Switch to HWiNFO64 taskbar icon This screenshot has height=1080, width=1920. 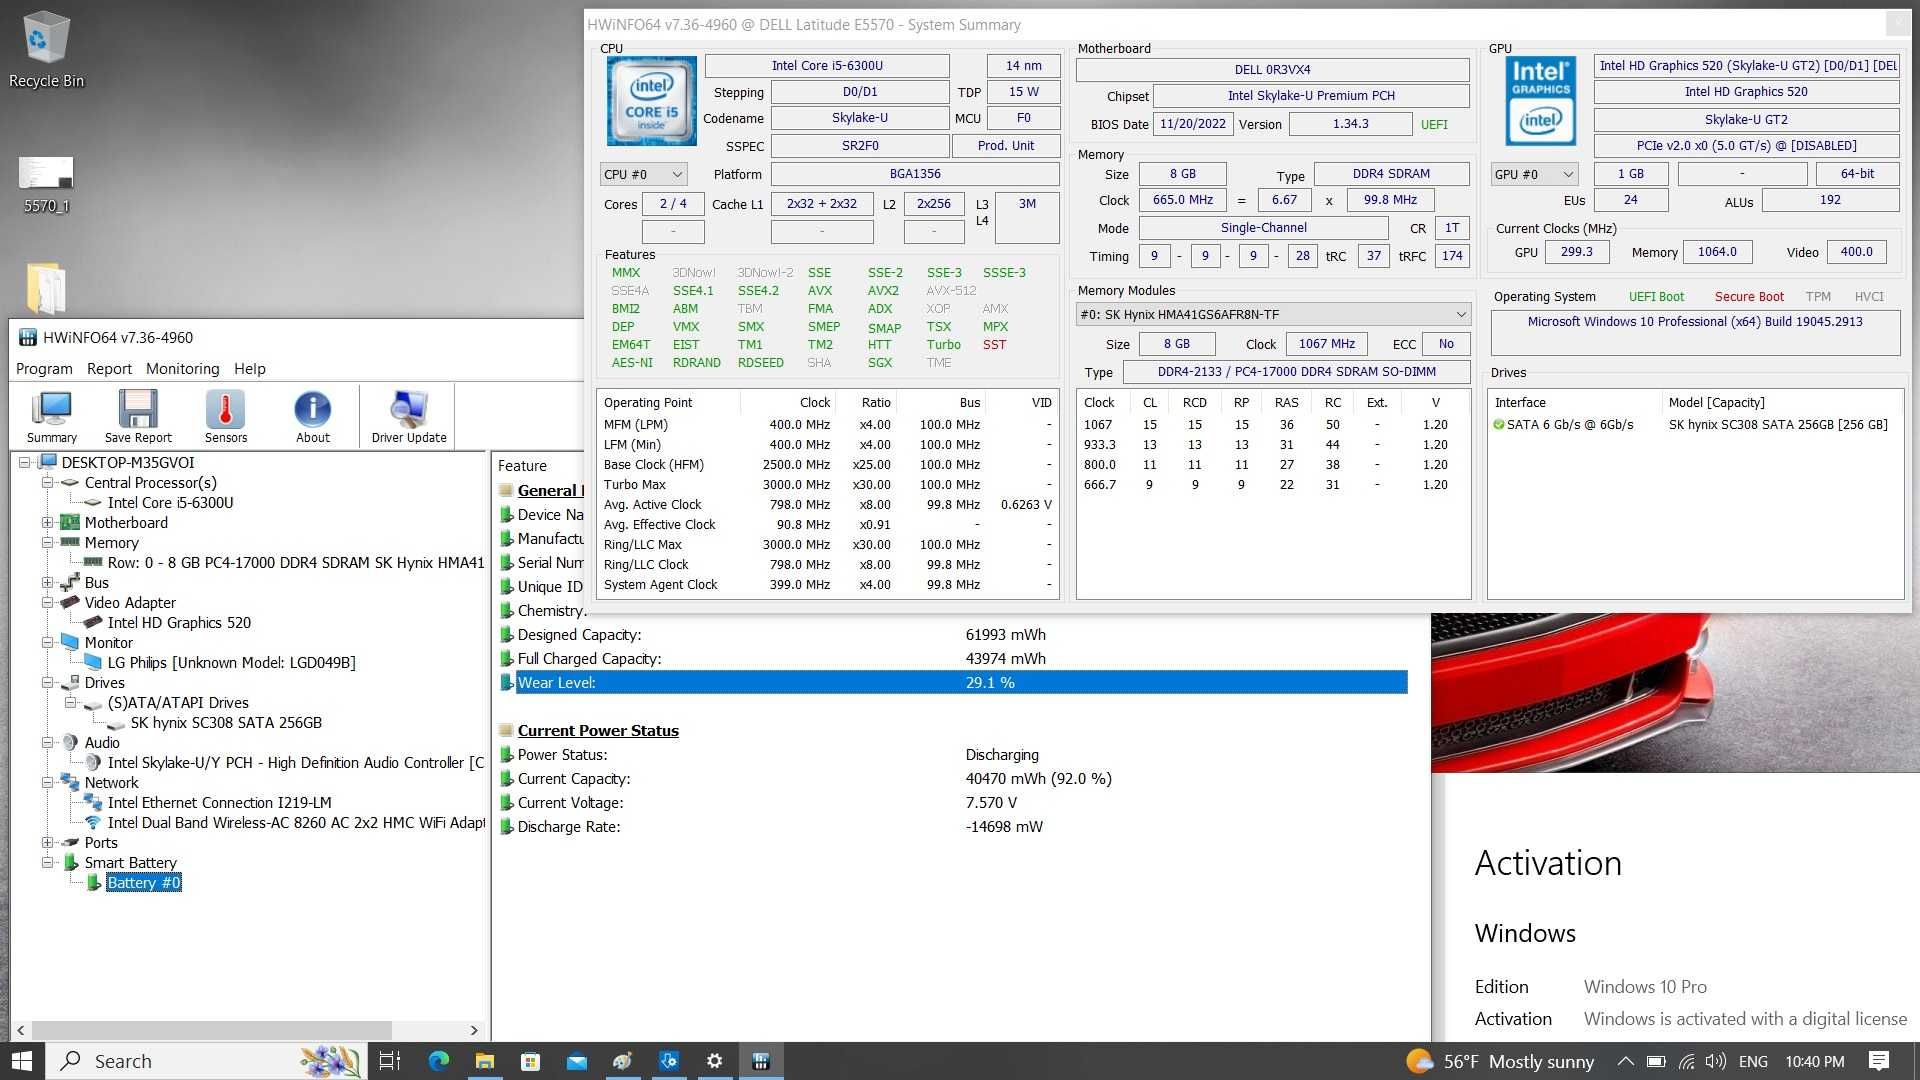point(761,1061)
